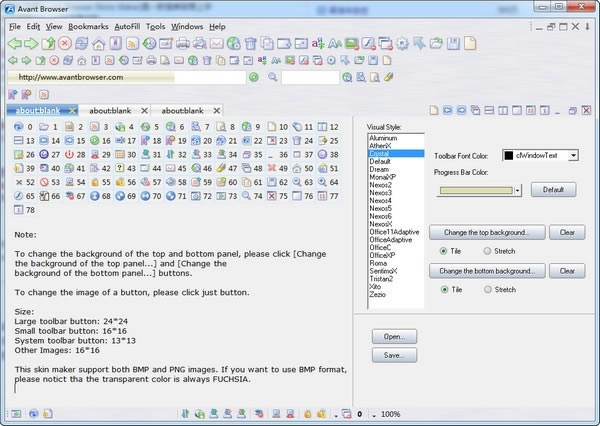
Task: Click the 100% zoom level in the status bar
Action: tap(390, 414)
